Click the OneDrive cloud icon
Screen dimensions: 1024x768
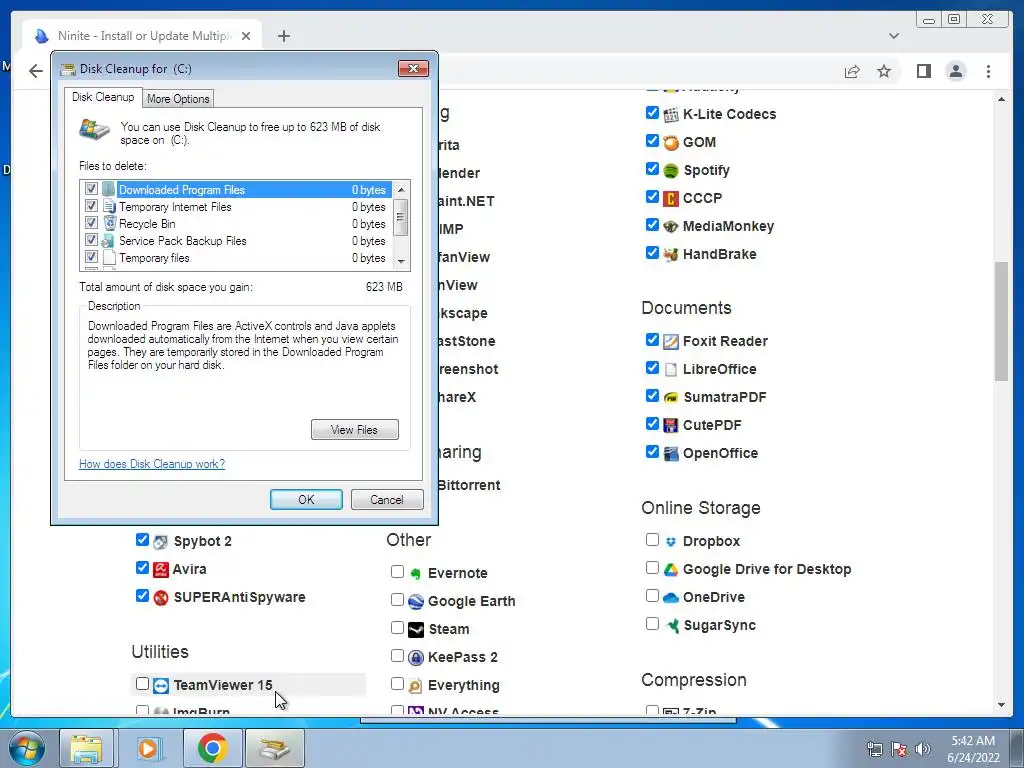[671, 598]
